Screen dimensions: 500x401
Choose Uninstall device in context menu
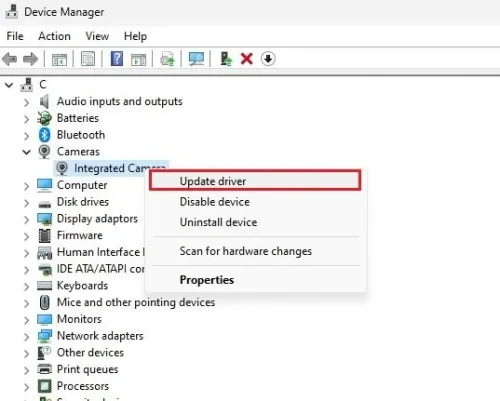[256, 222]
